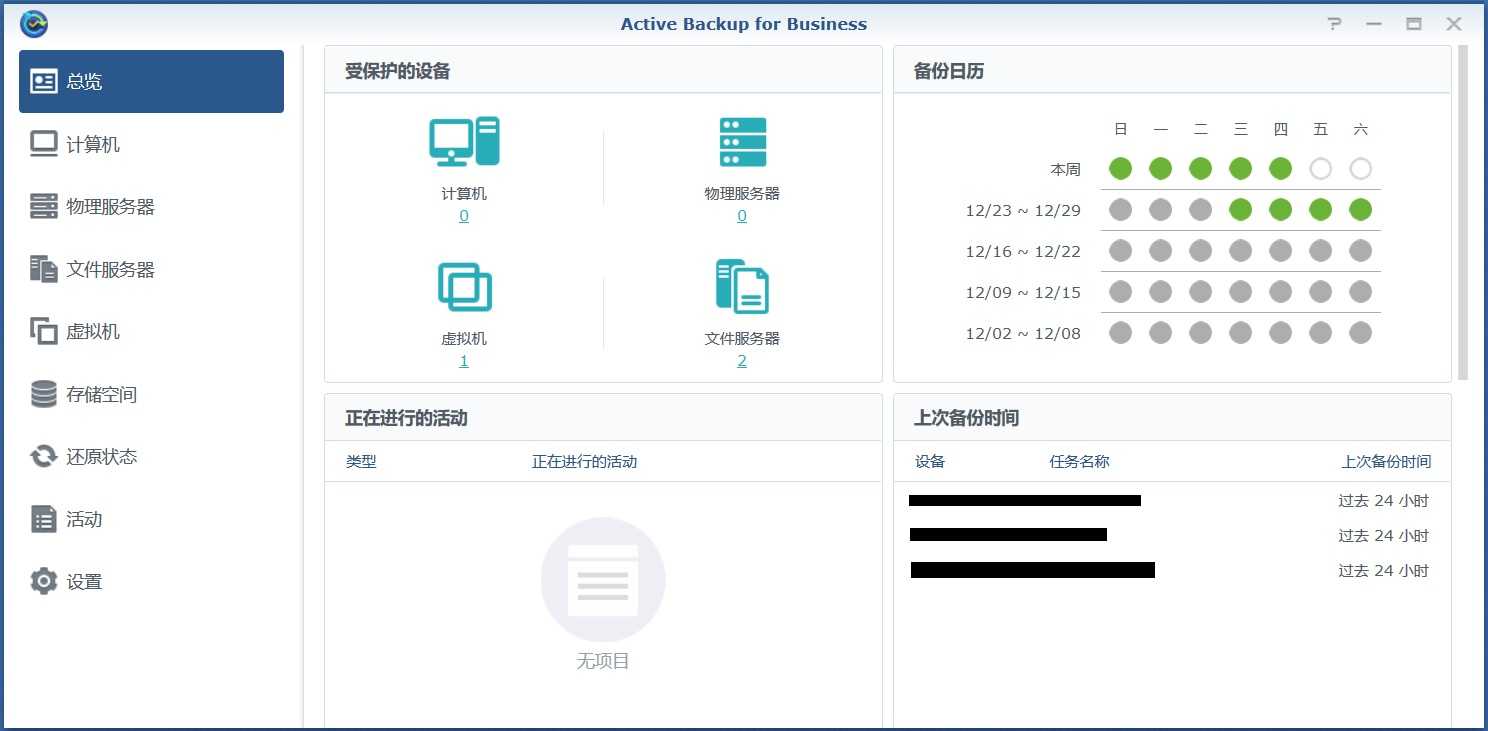Viewport: 1488px width, 731px height.
Task: Open the 还原状态 page
Action: click(151, 456)
